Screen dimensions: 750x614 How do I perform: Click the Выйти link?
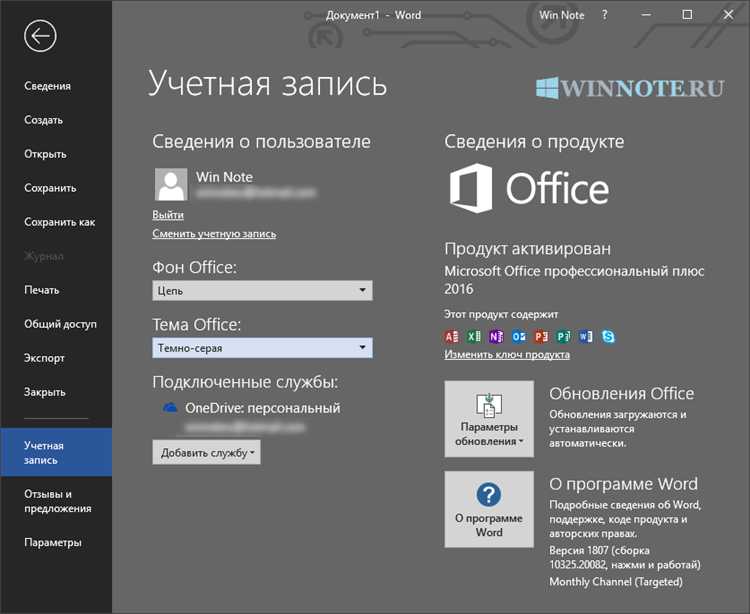168,215
